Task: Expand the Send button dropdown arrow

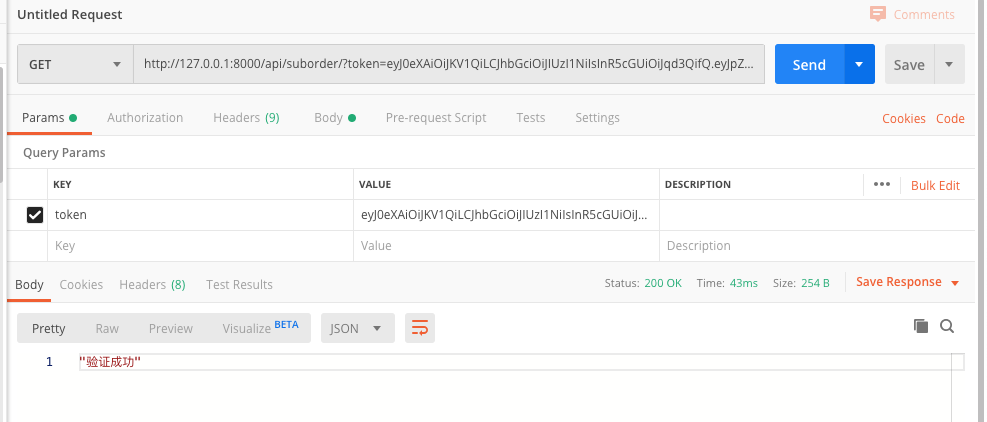Action: pos(859,64)
